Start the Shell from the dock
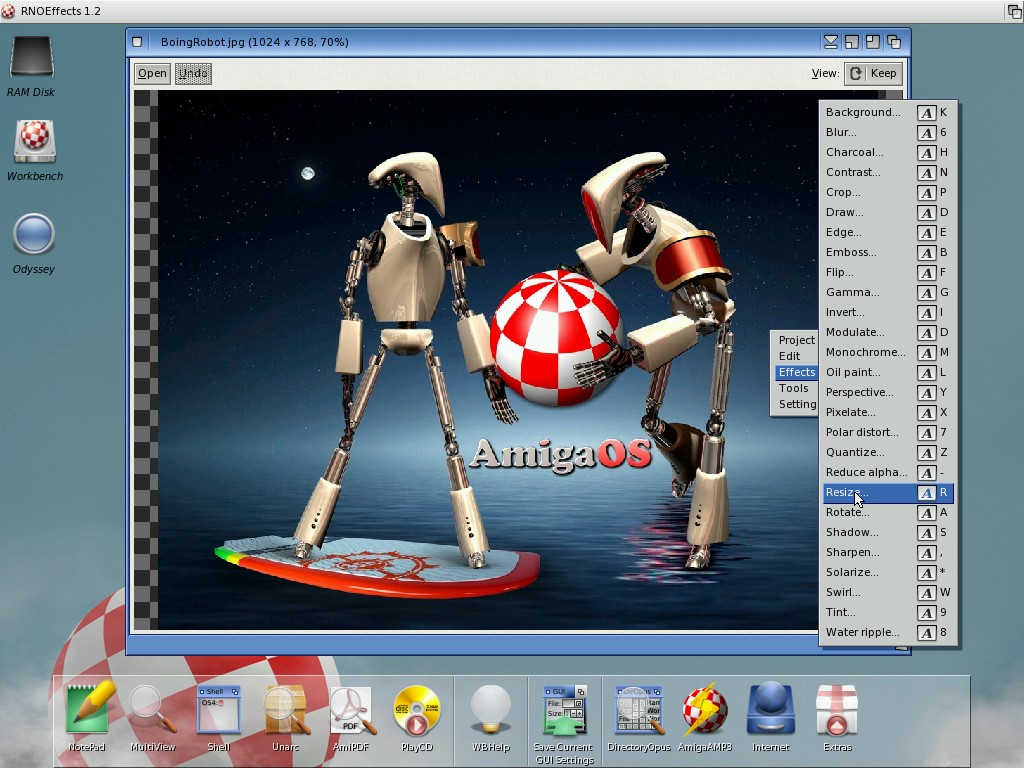The width and height of the screenshot is (1024, 768). pyautogui.click(x=218, y=710)
